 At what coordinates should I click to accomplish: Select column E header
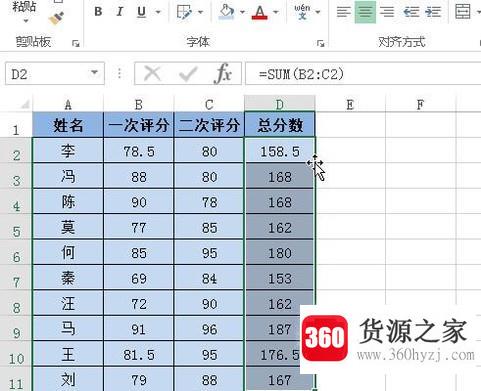(x=350, y=105)
